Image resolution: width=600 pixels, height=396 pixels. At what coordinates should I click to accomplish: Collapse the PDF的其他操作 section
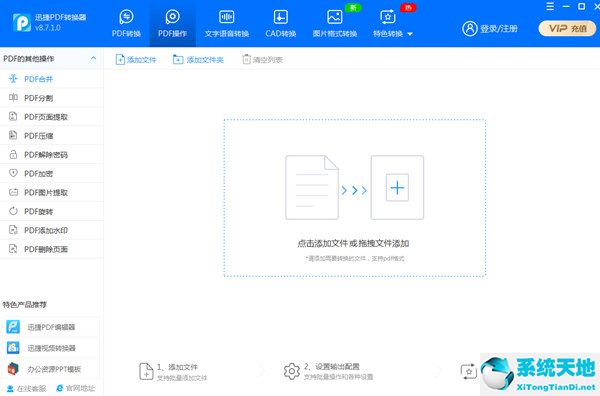[93, 59]
